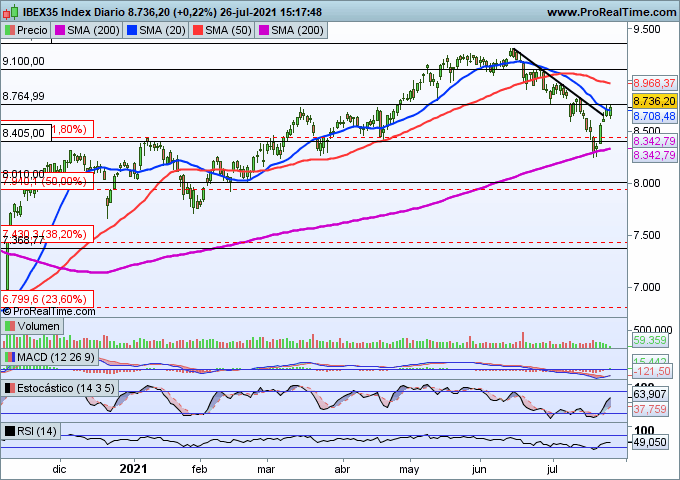The height and width of the screenshot is (480, 680).
Task: Click the blue 8.708,48 SMA value tag
Action: click(x=654, y=116)
